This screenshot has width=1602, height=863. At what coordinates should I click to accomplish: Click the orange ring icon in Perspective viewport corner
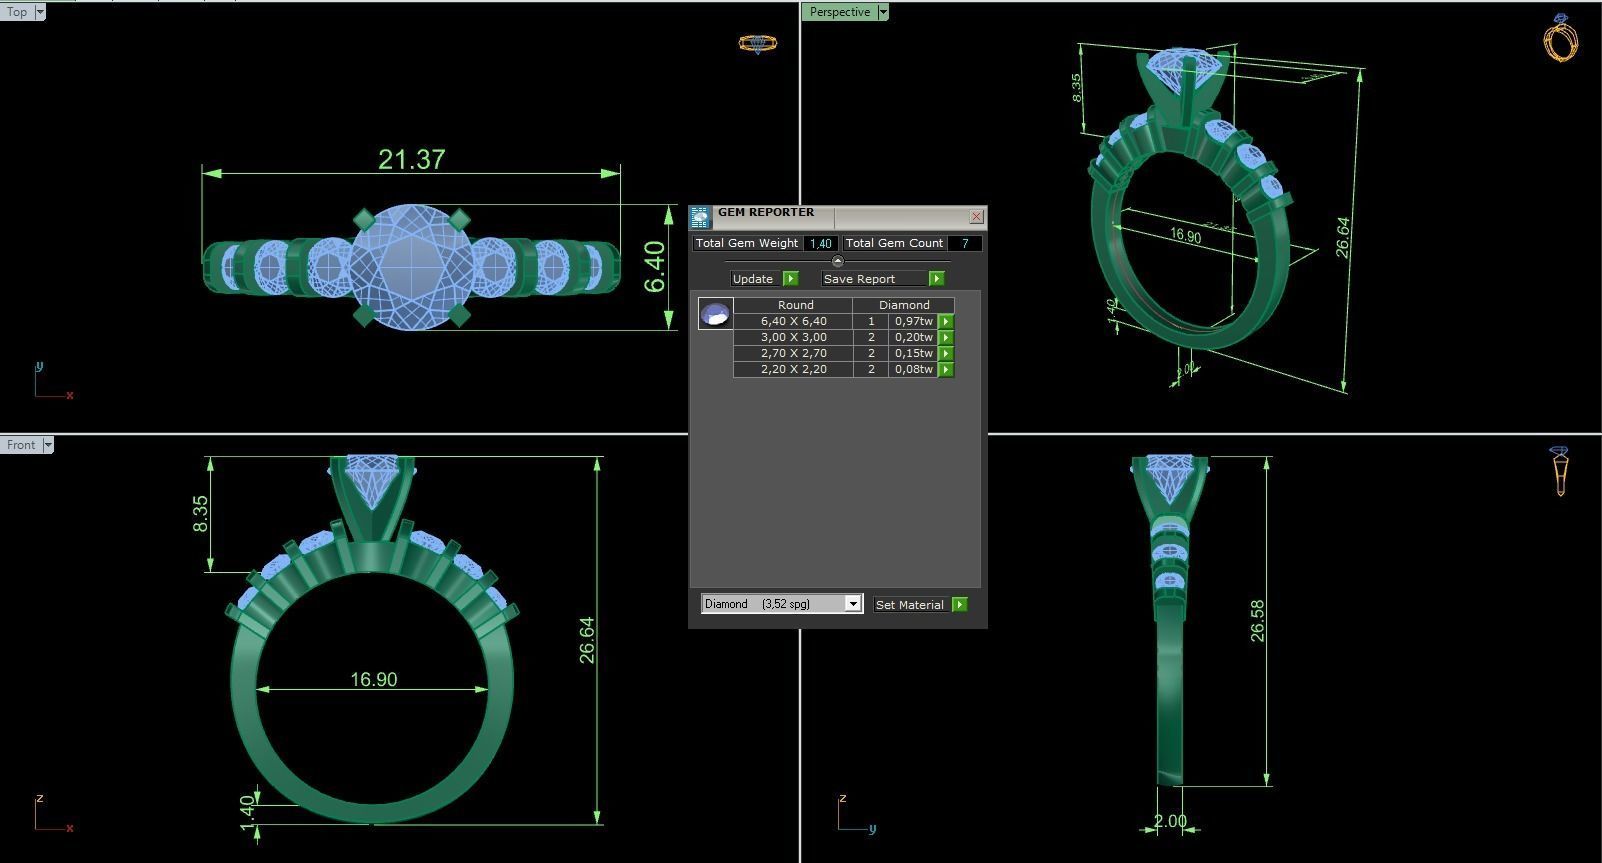tap(1561, 37)
